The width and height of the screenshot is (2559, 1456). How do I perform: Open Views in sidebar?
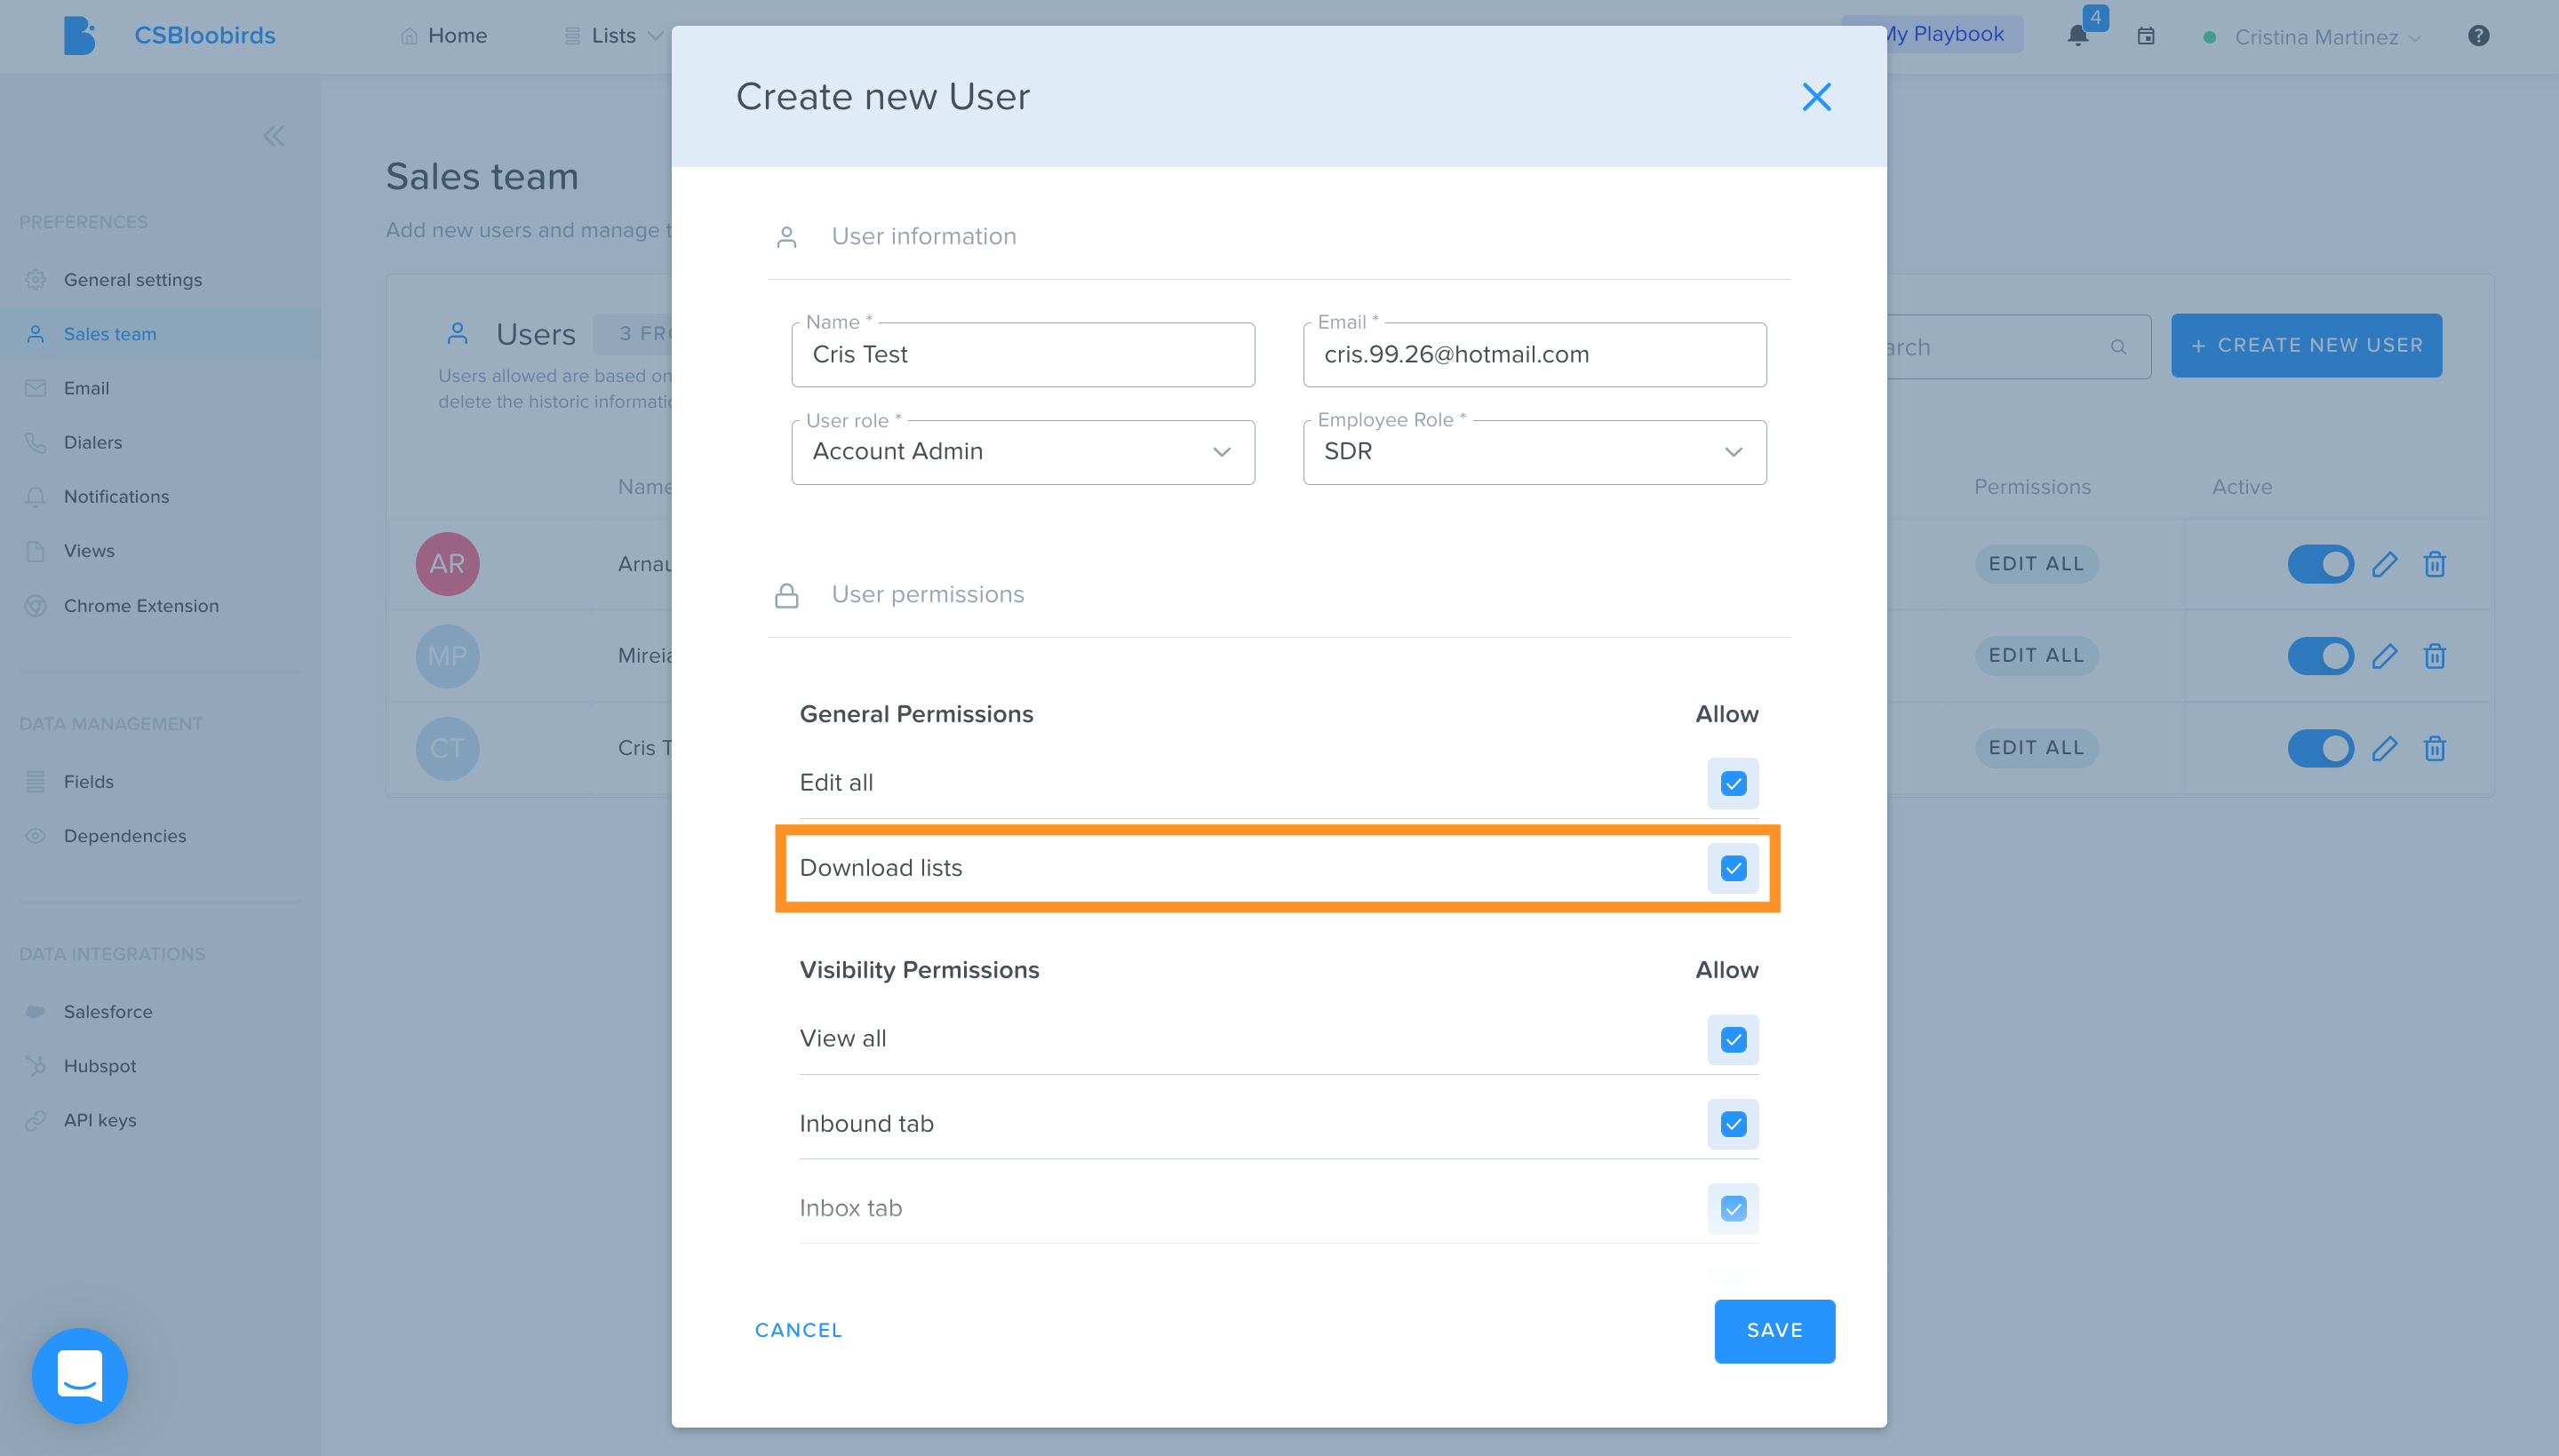[x=89, y=551]
